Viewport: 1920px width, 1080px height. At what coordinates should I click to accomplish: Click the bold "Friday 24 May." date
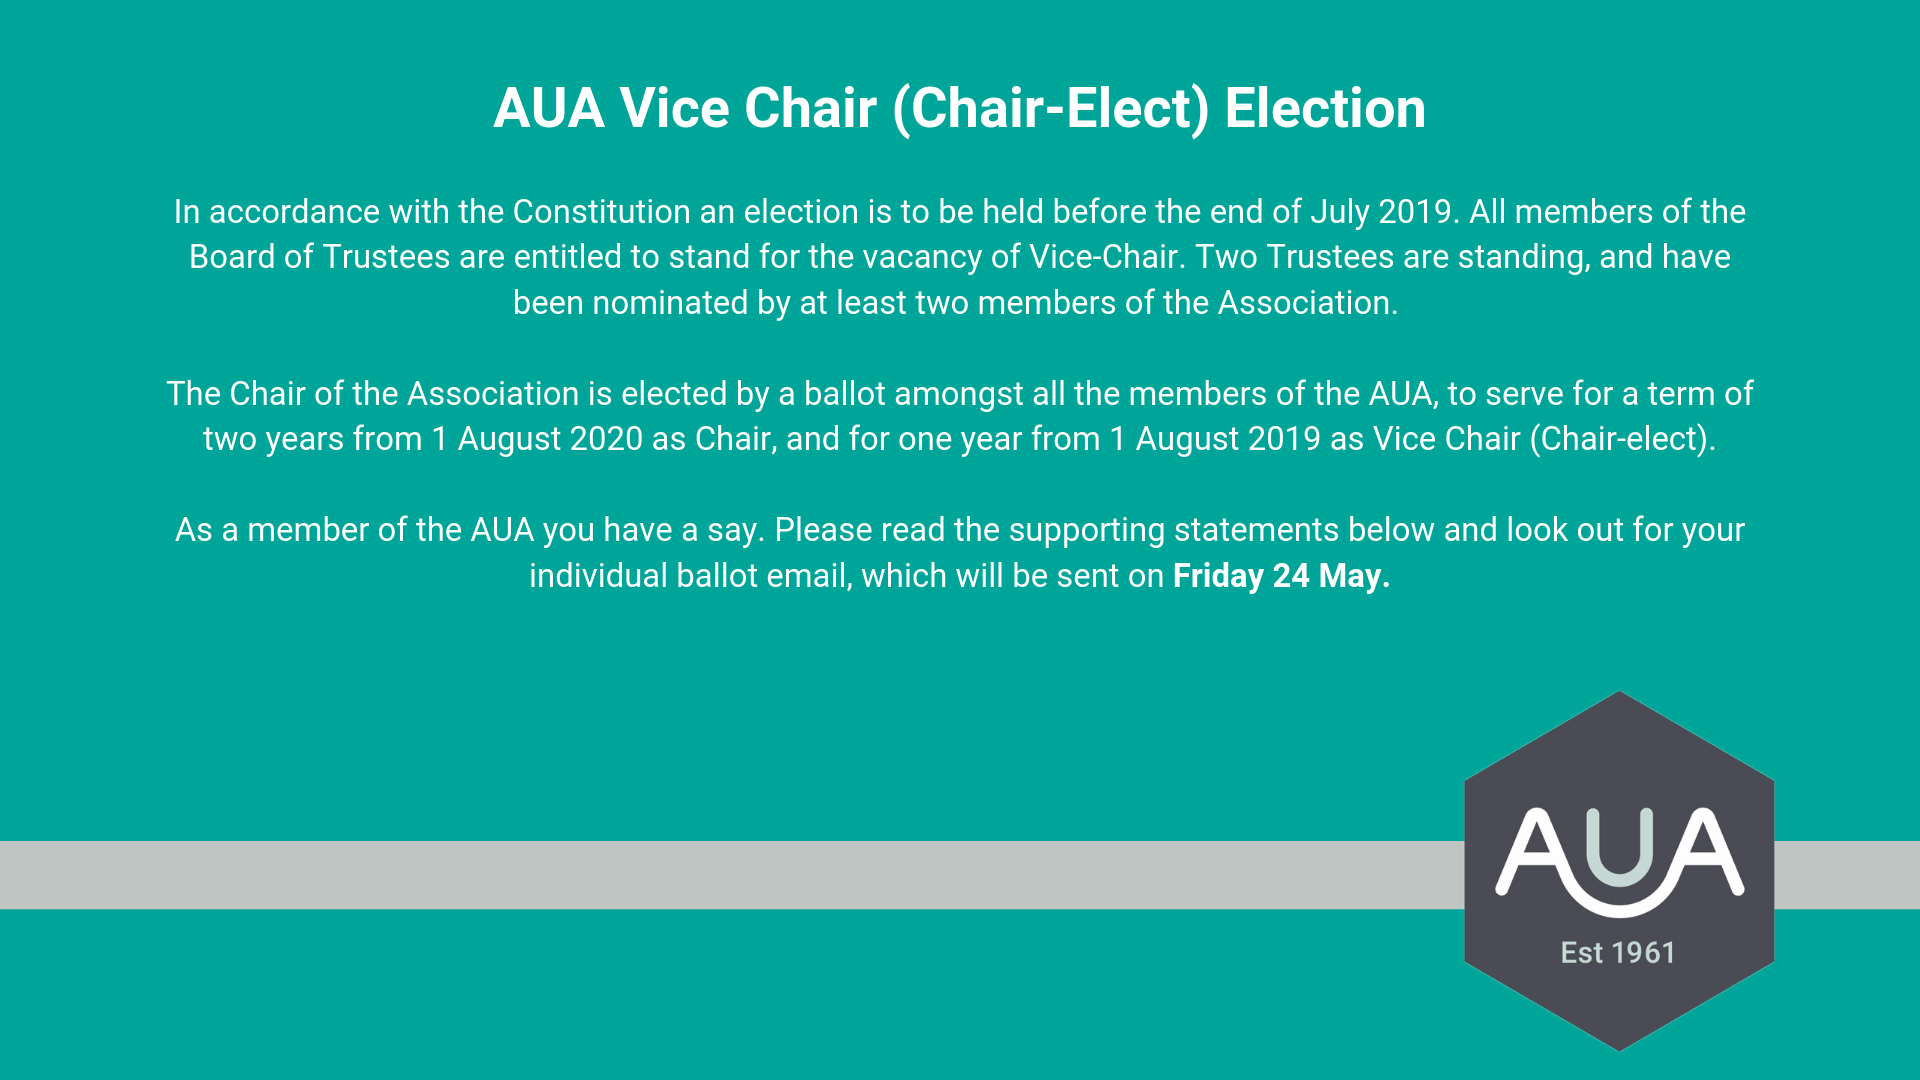(1281, 576)
